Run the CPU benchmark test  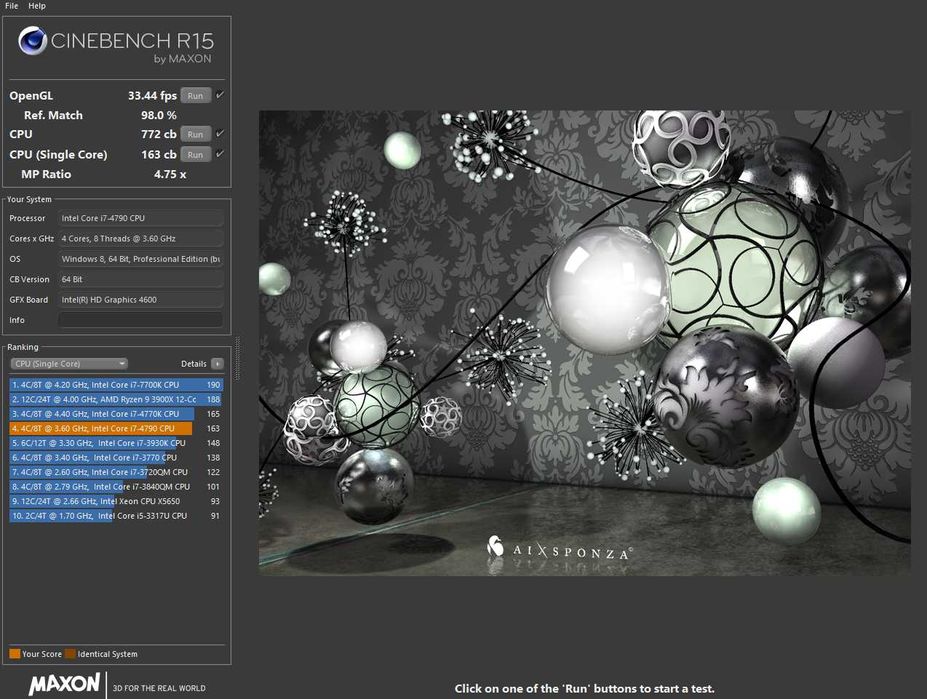(x=196, y=134)
